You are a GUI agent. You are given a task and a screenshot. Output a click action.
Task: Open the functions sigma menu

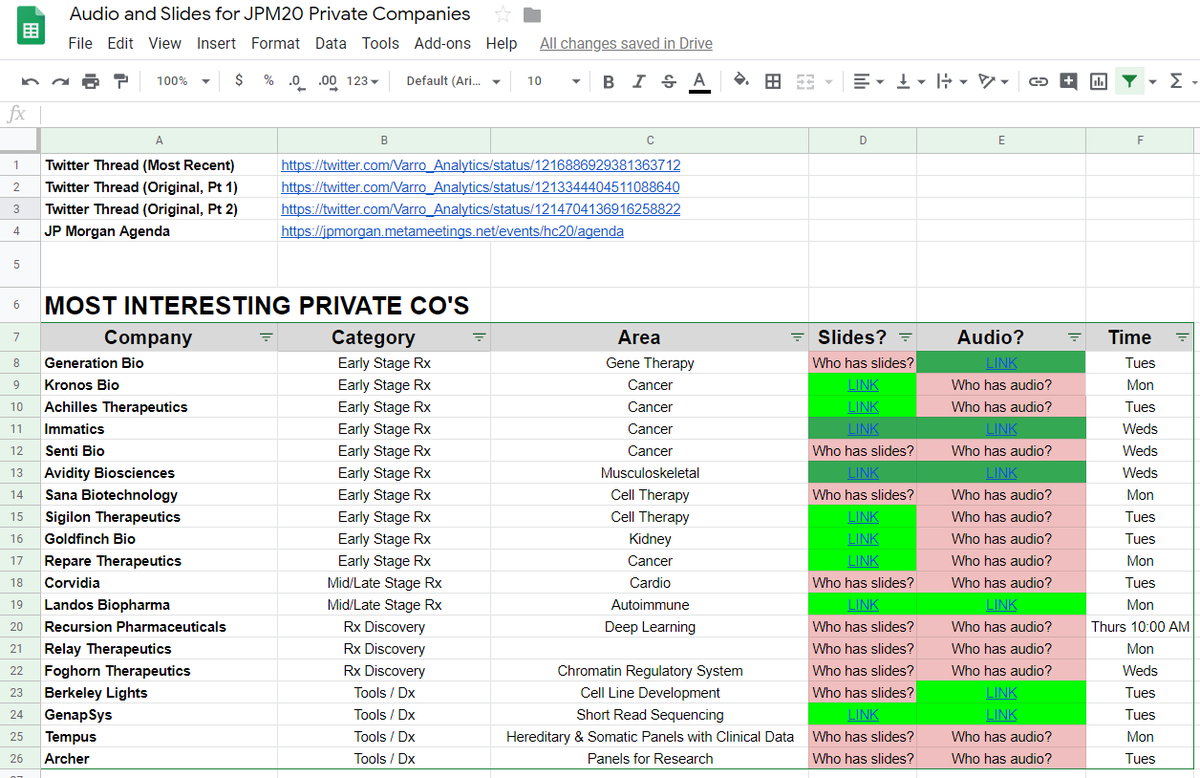click(1176, 81)
